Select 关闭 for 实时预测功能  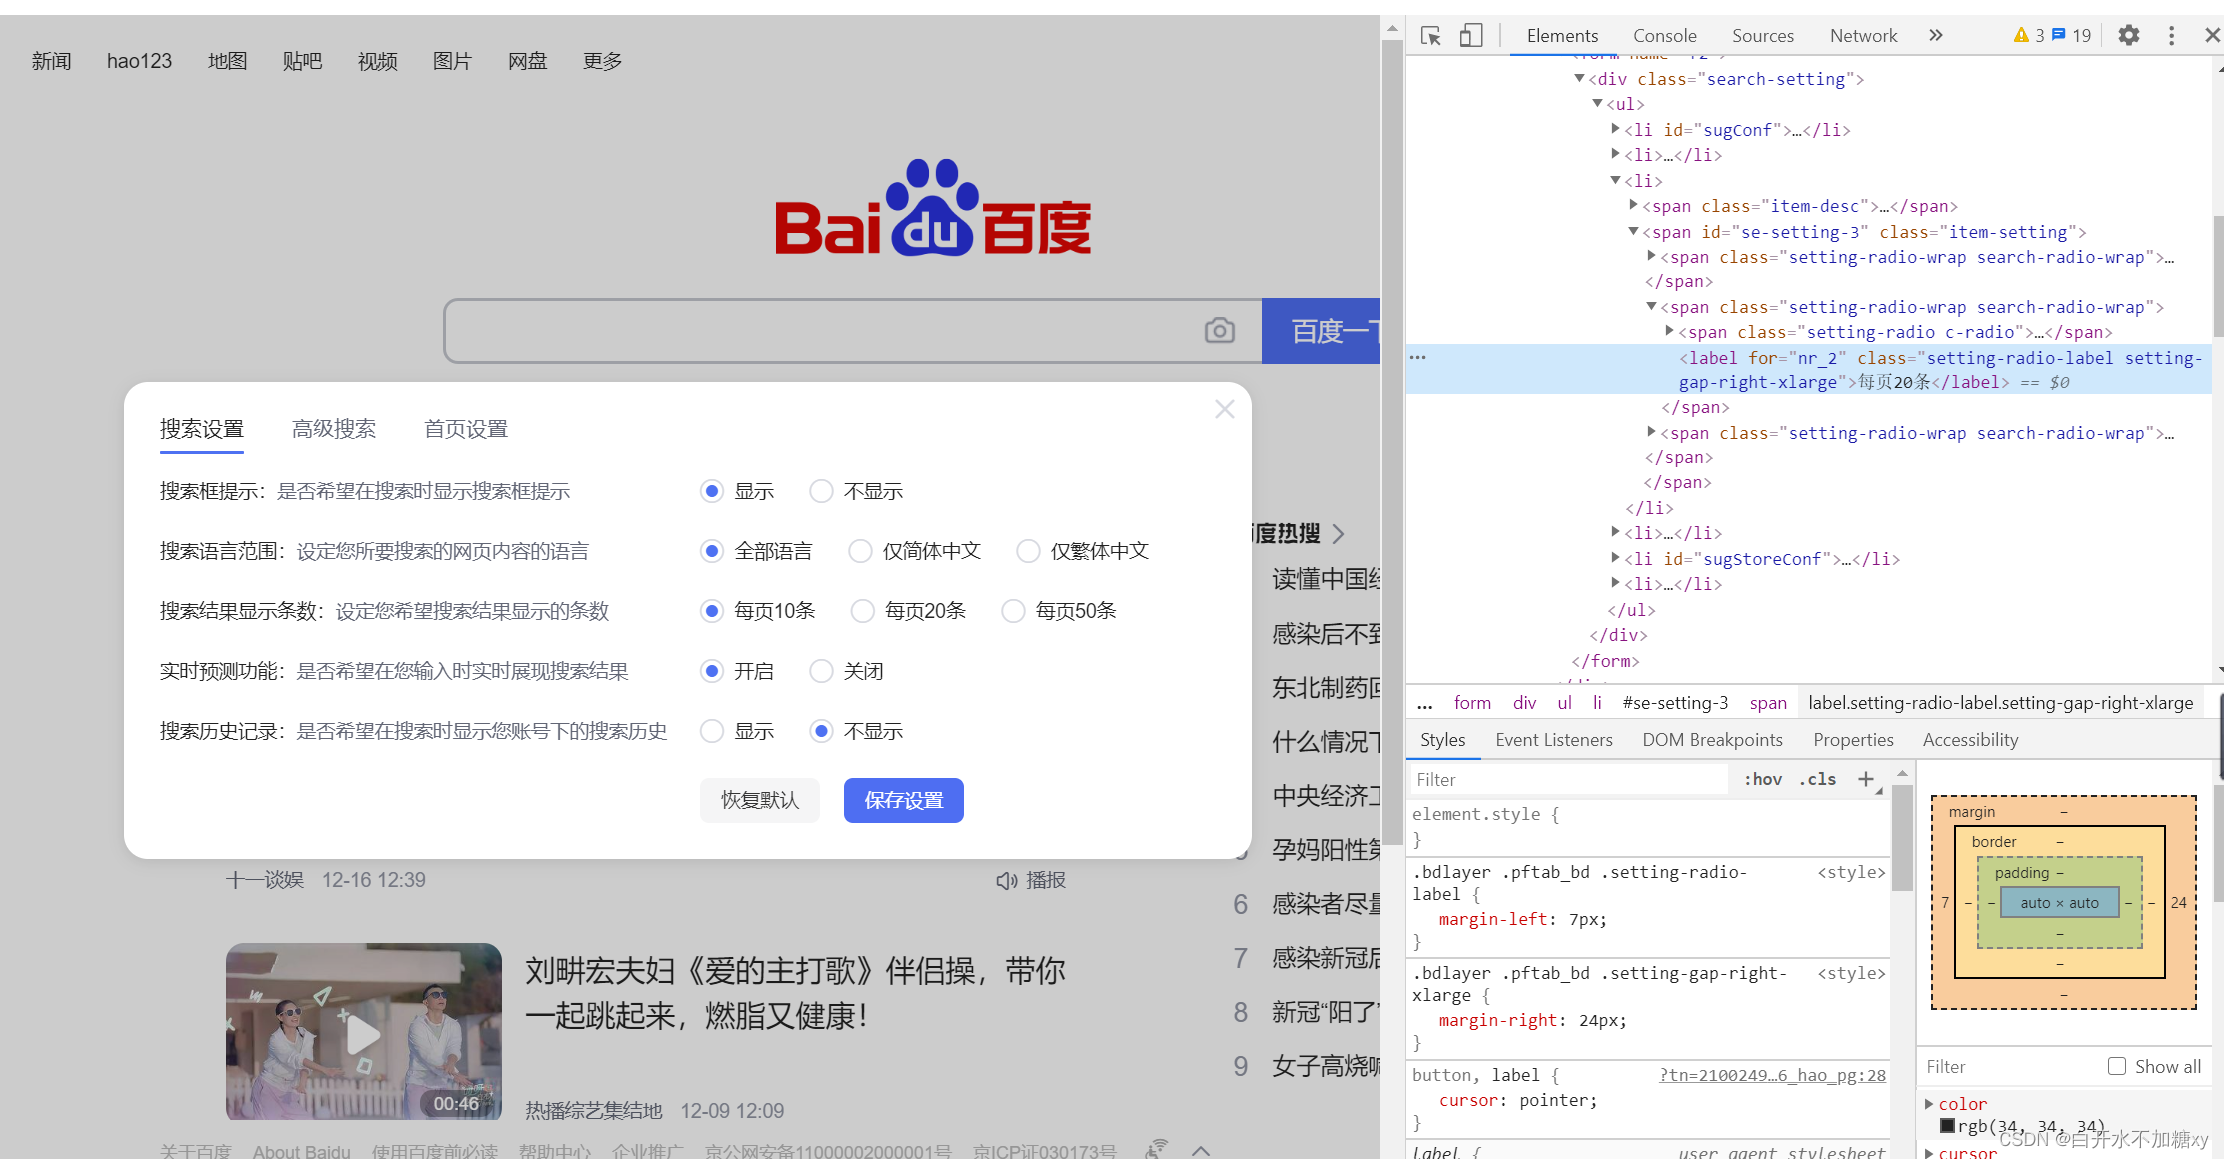pyautogui.click(x=821, y=671)
